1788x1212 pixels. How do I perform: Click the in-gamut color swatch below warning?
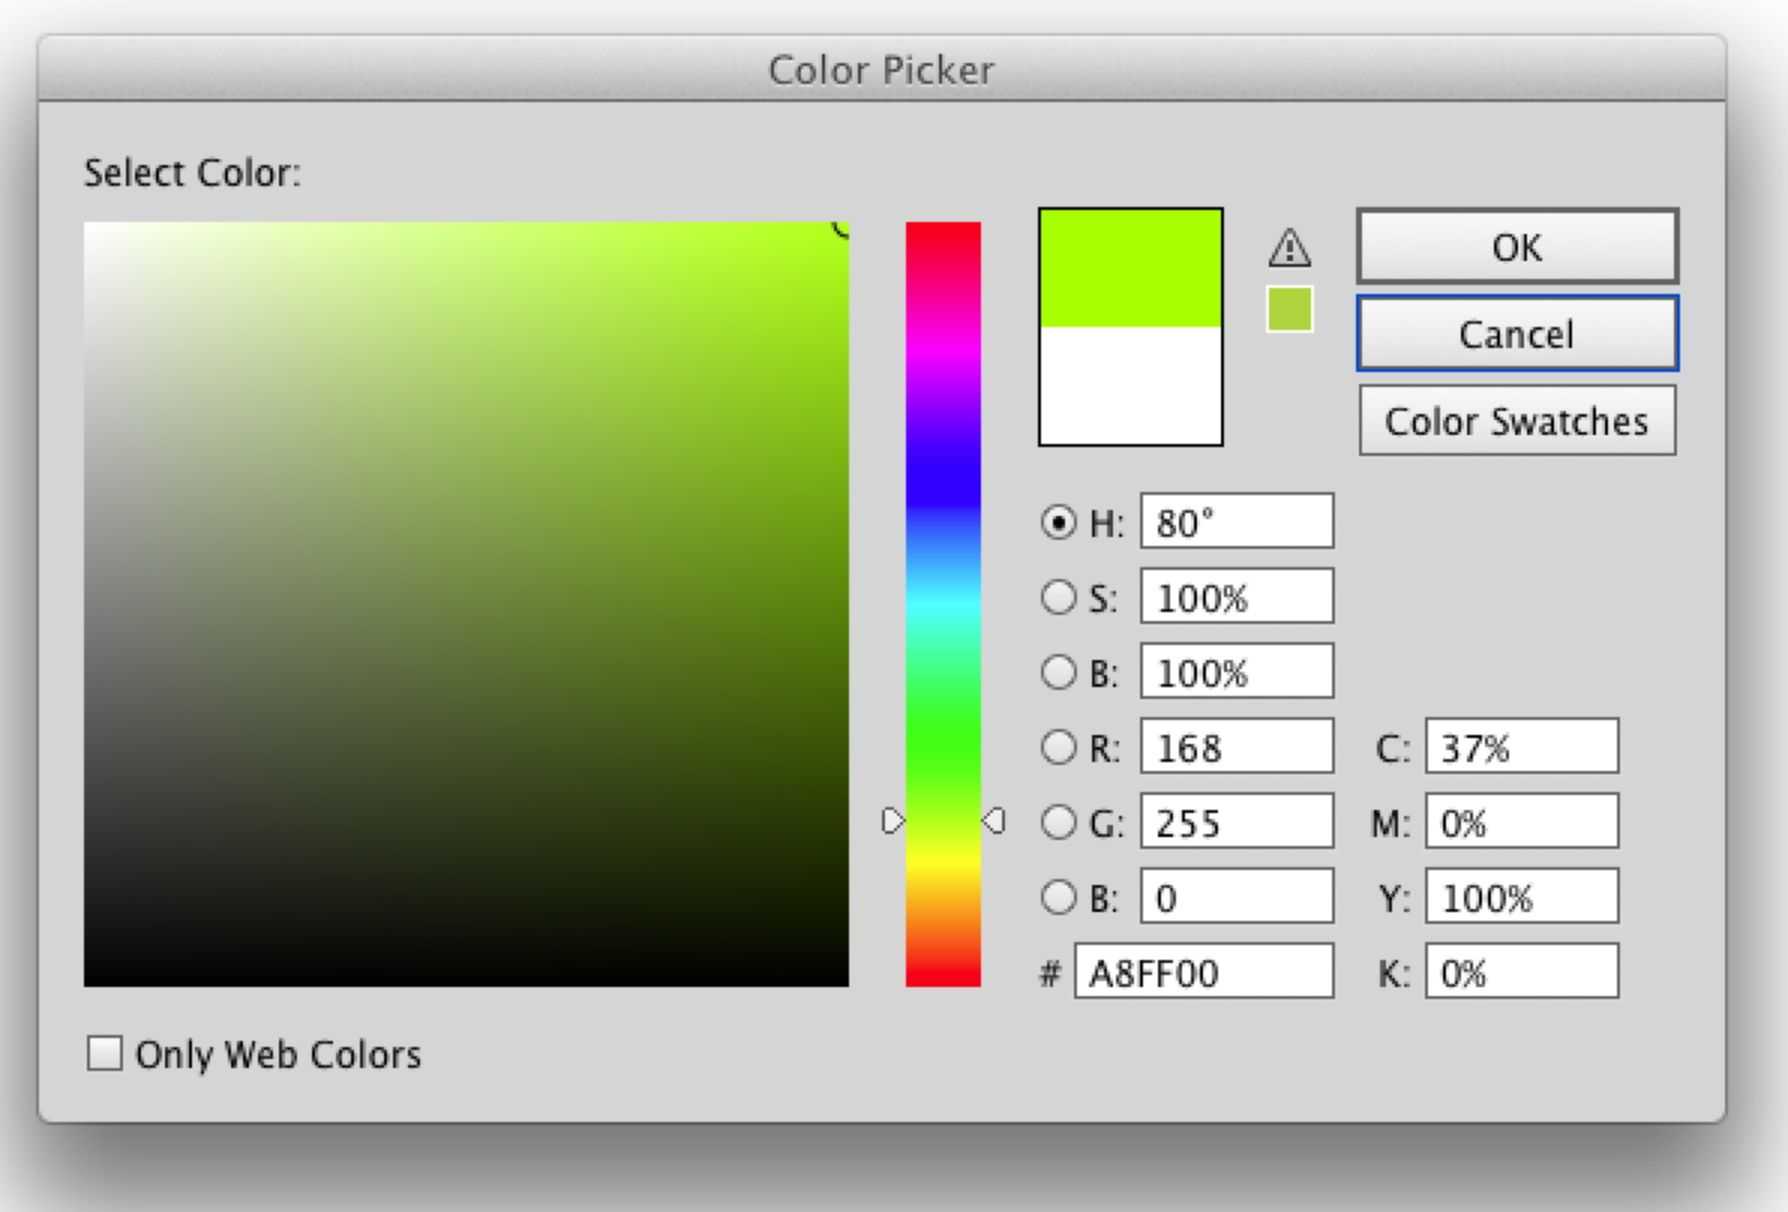pos(1289,309)
